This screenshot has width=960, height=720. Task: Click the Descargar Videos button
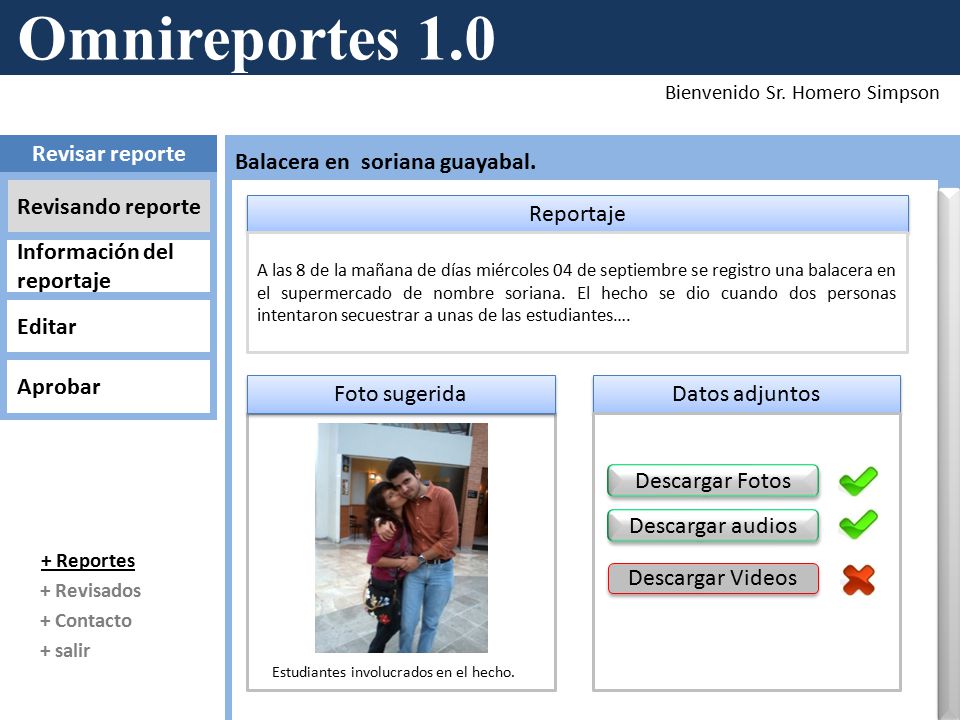point(713,578)
